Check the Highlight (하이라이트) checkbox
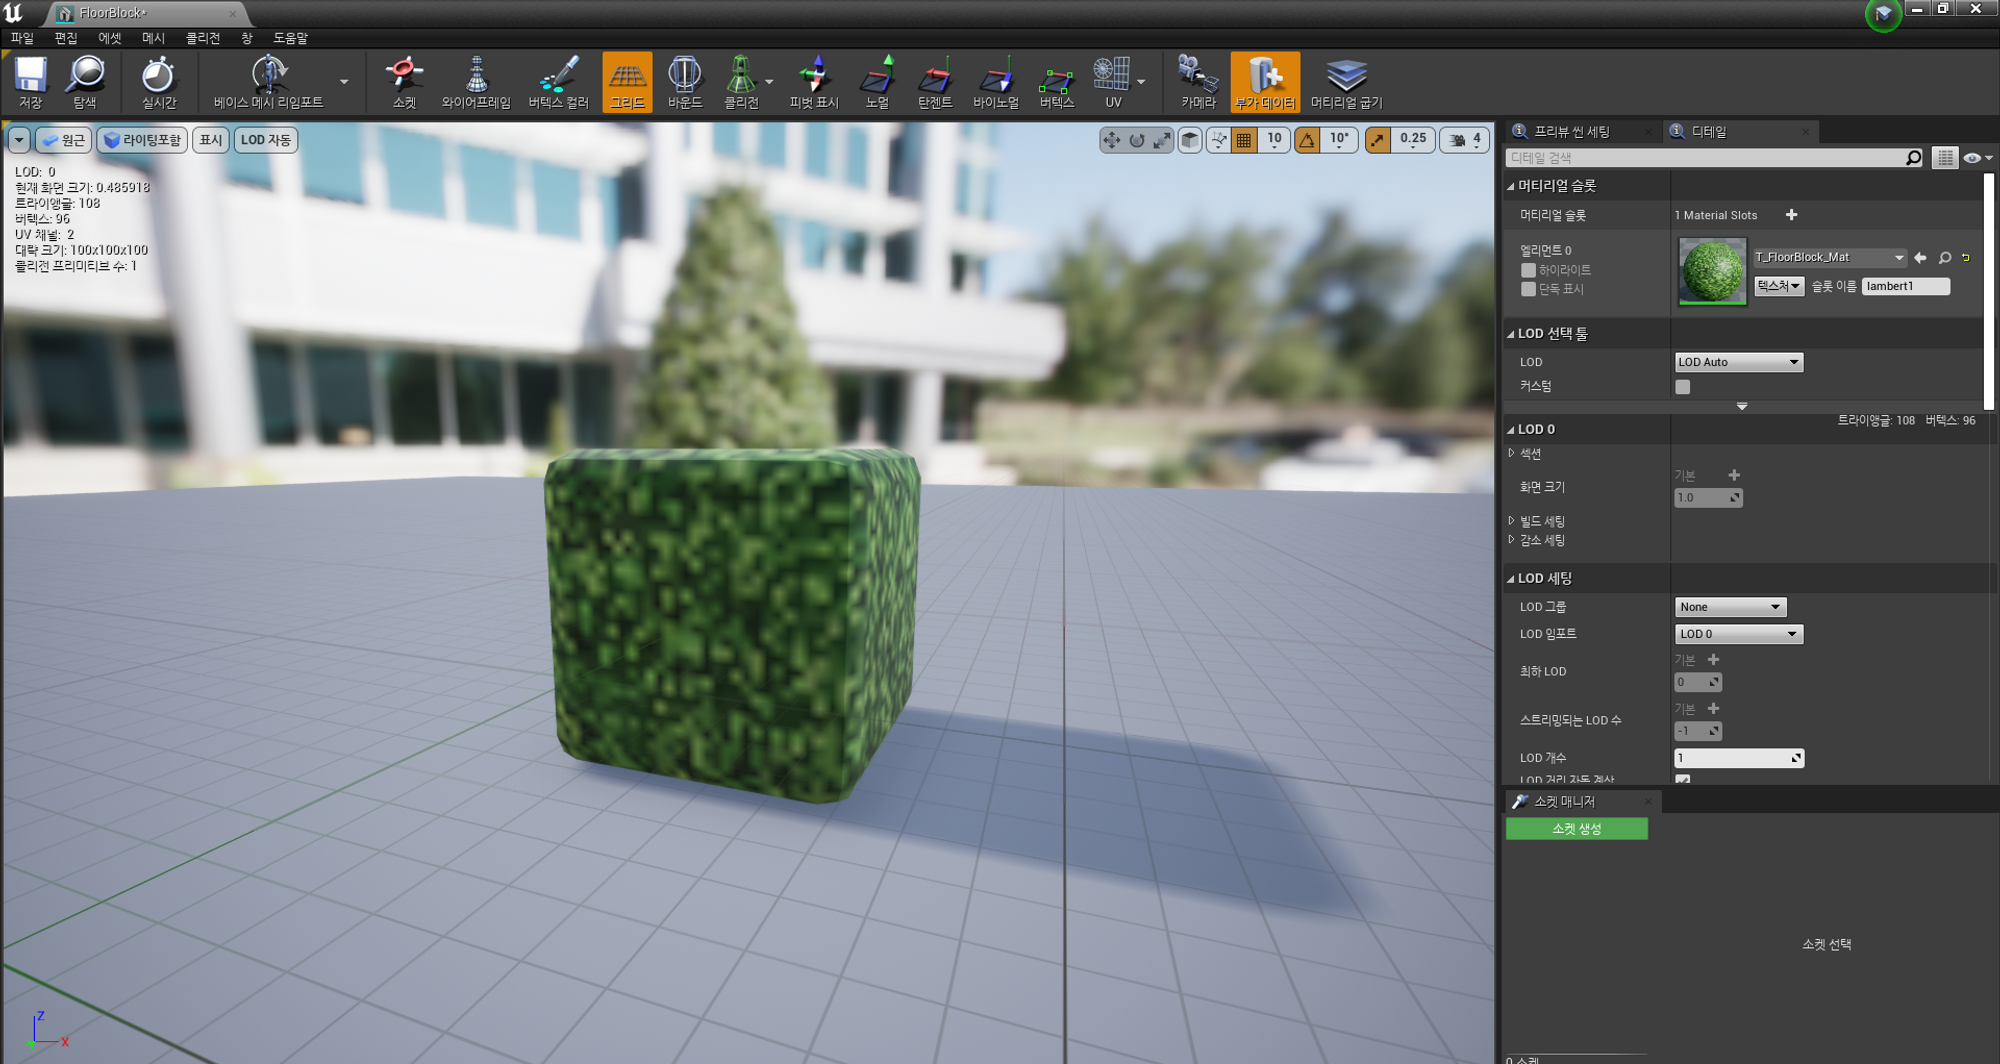This screenshot has height=1064, width=2000. pyautogui.click(x=1528, y=270)
